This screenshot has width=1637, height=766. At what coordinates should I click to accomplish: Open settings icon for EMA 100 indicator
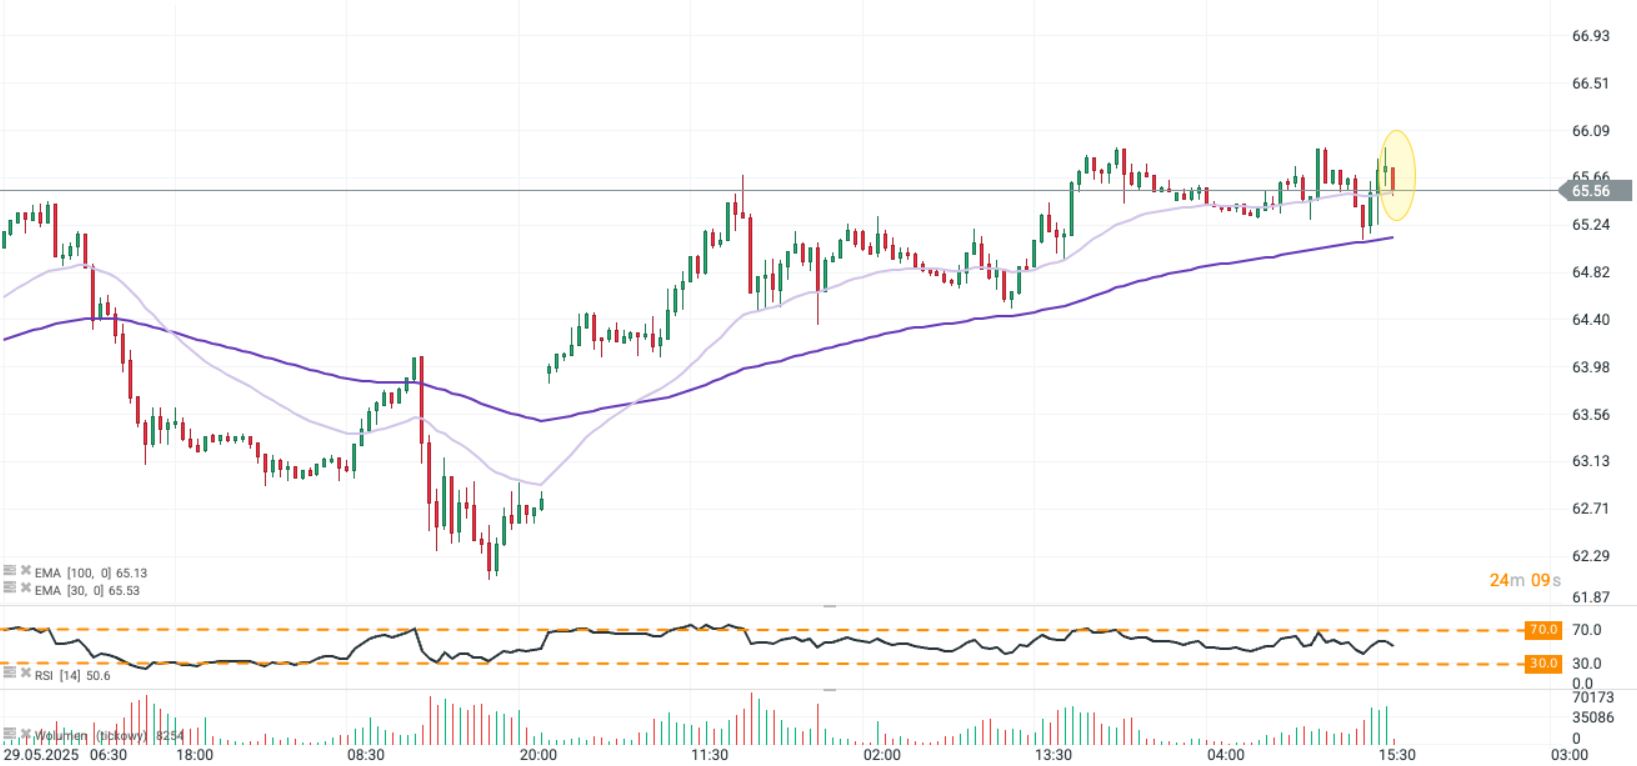[x=9, y=572]
